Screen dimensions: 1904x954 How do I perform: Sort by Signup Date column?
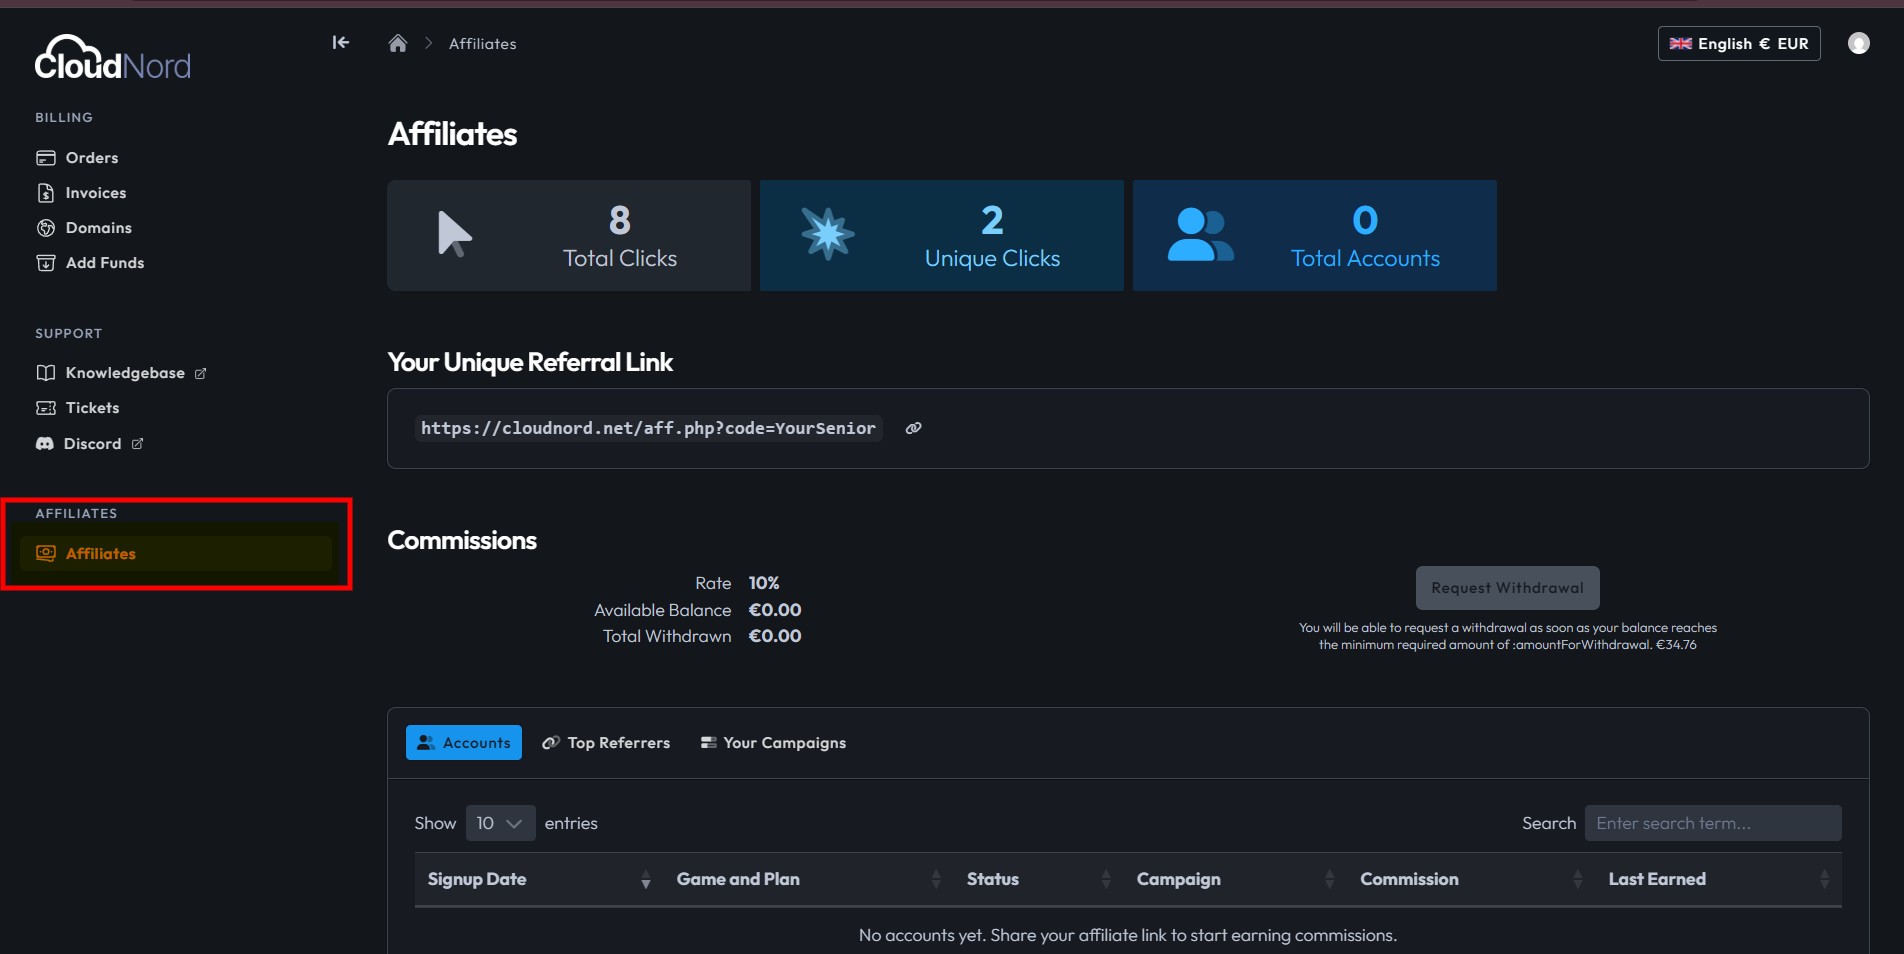539,879
